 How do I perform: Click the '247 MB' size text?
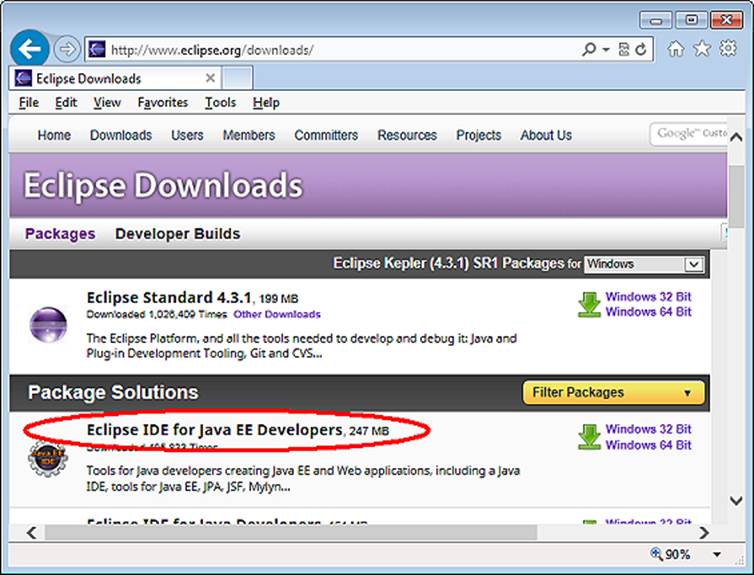pyautogui.click(x=369, y=431)
